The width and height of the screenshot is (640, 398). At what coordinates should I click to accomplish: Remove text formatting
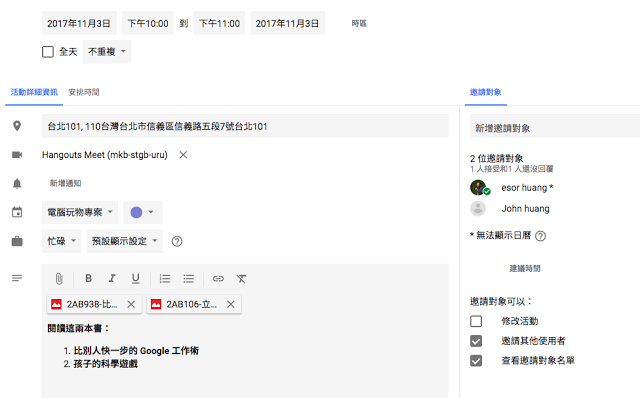coord(242,279)
